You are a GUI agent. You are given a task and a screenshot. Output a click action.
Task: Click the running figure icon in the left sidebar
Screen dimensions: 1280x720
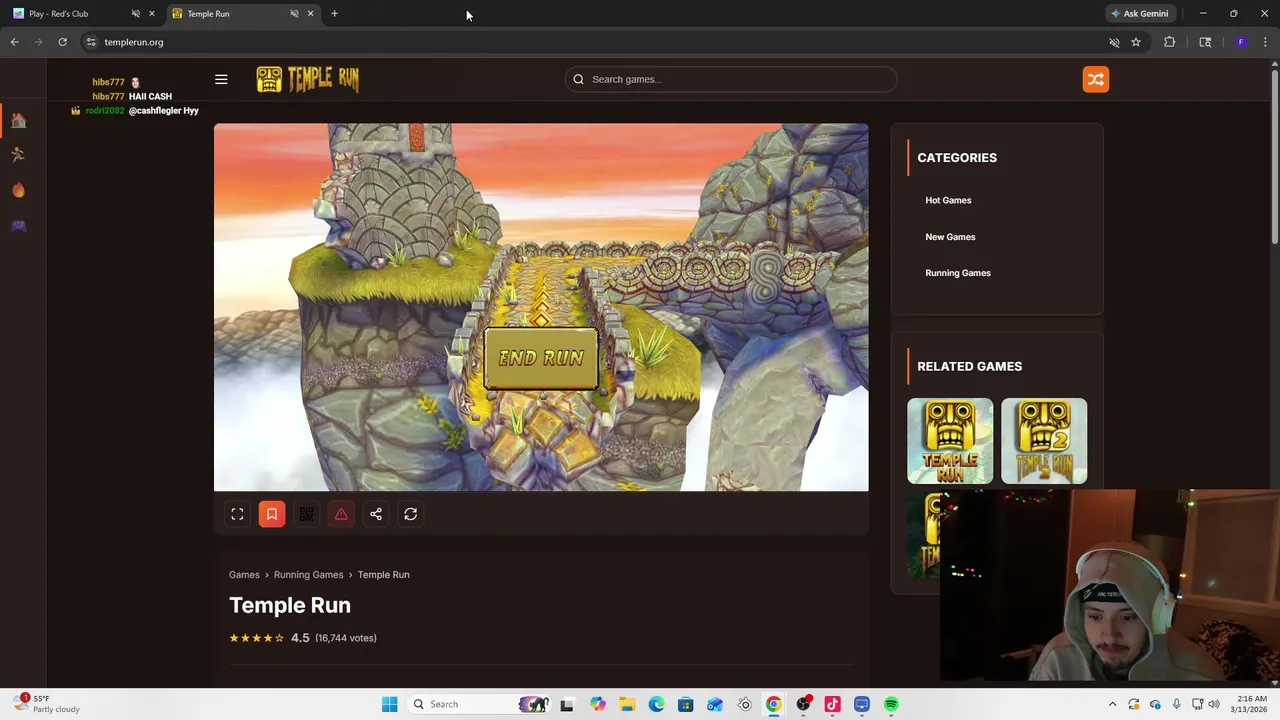pos(18,154)
